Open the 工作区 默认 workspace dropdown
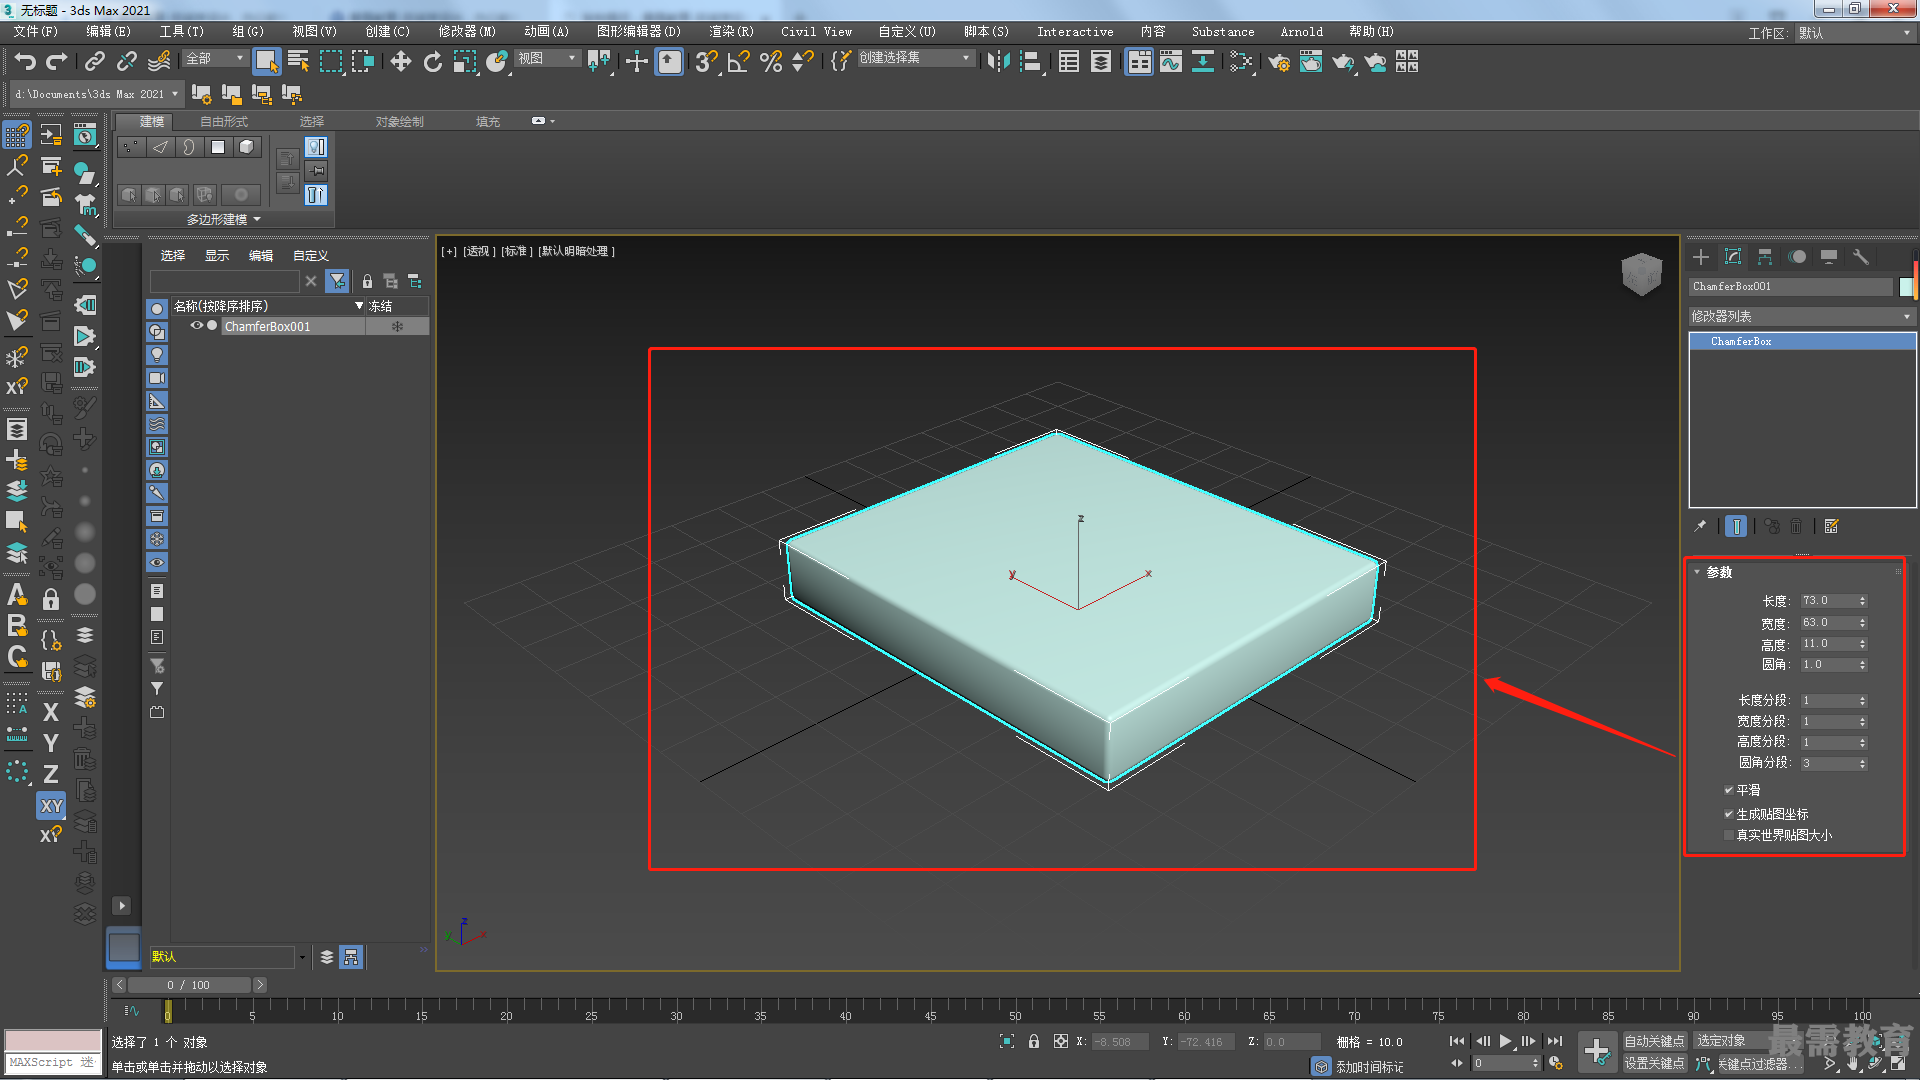Image resolution: width=1920 pixels, height=1080 pixels. coord(1853,33)
